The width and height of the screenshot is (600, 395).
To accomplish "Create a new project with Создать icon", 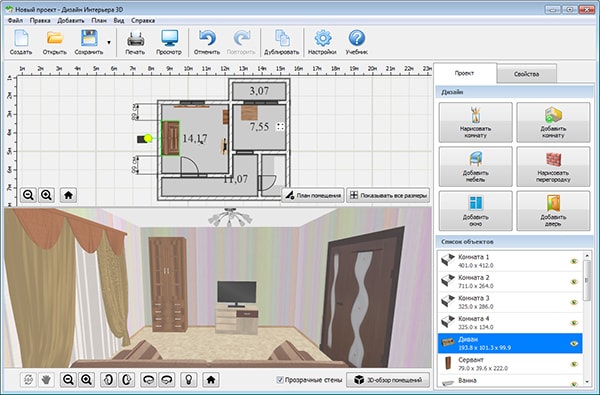I will click(x=21, y=42).
